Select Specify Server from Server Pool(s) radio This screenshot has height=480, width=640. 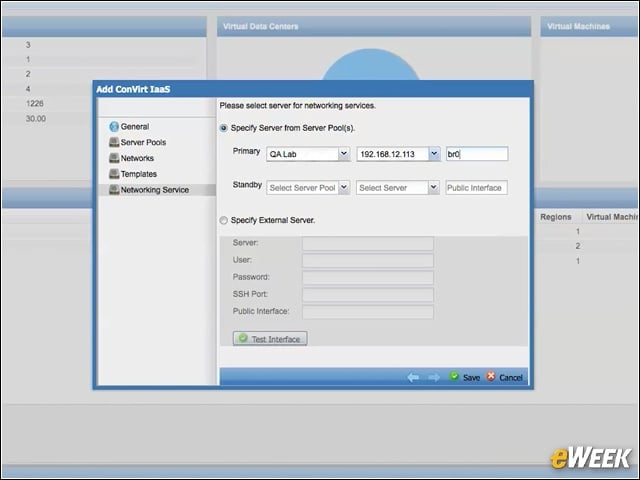223,128
